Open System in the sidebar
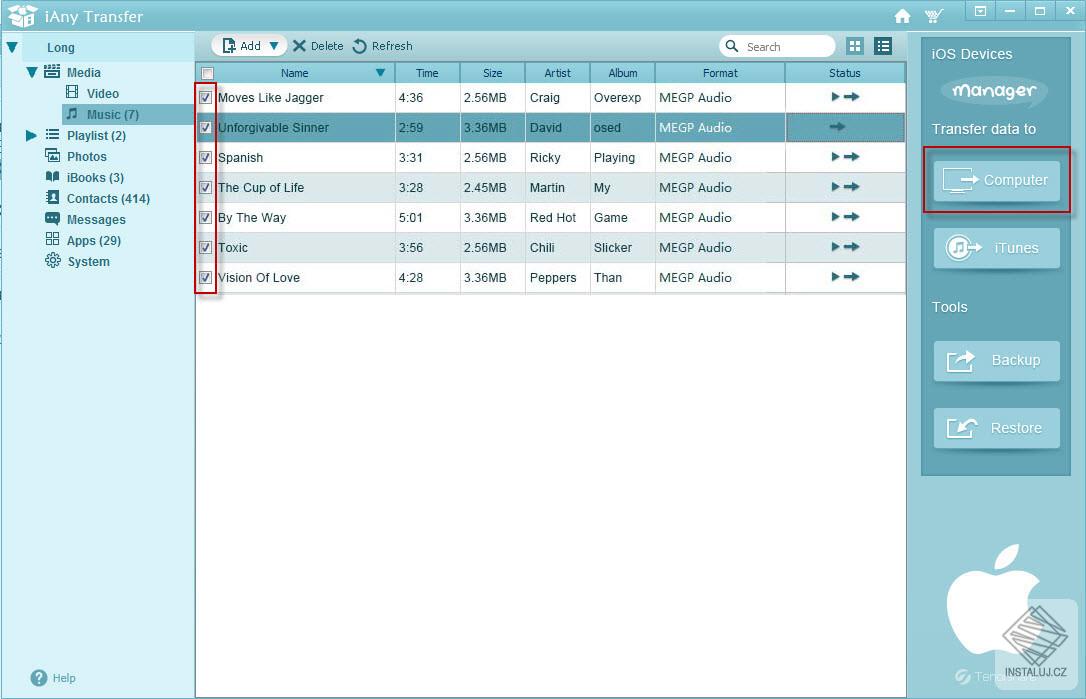 (77, 261)
